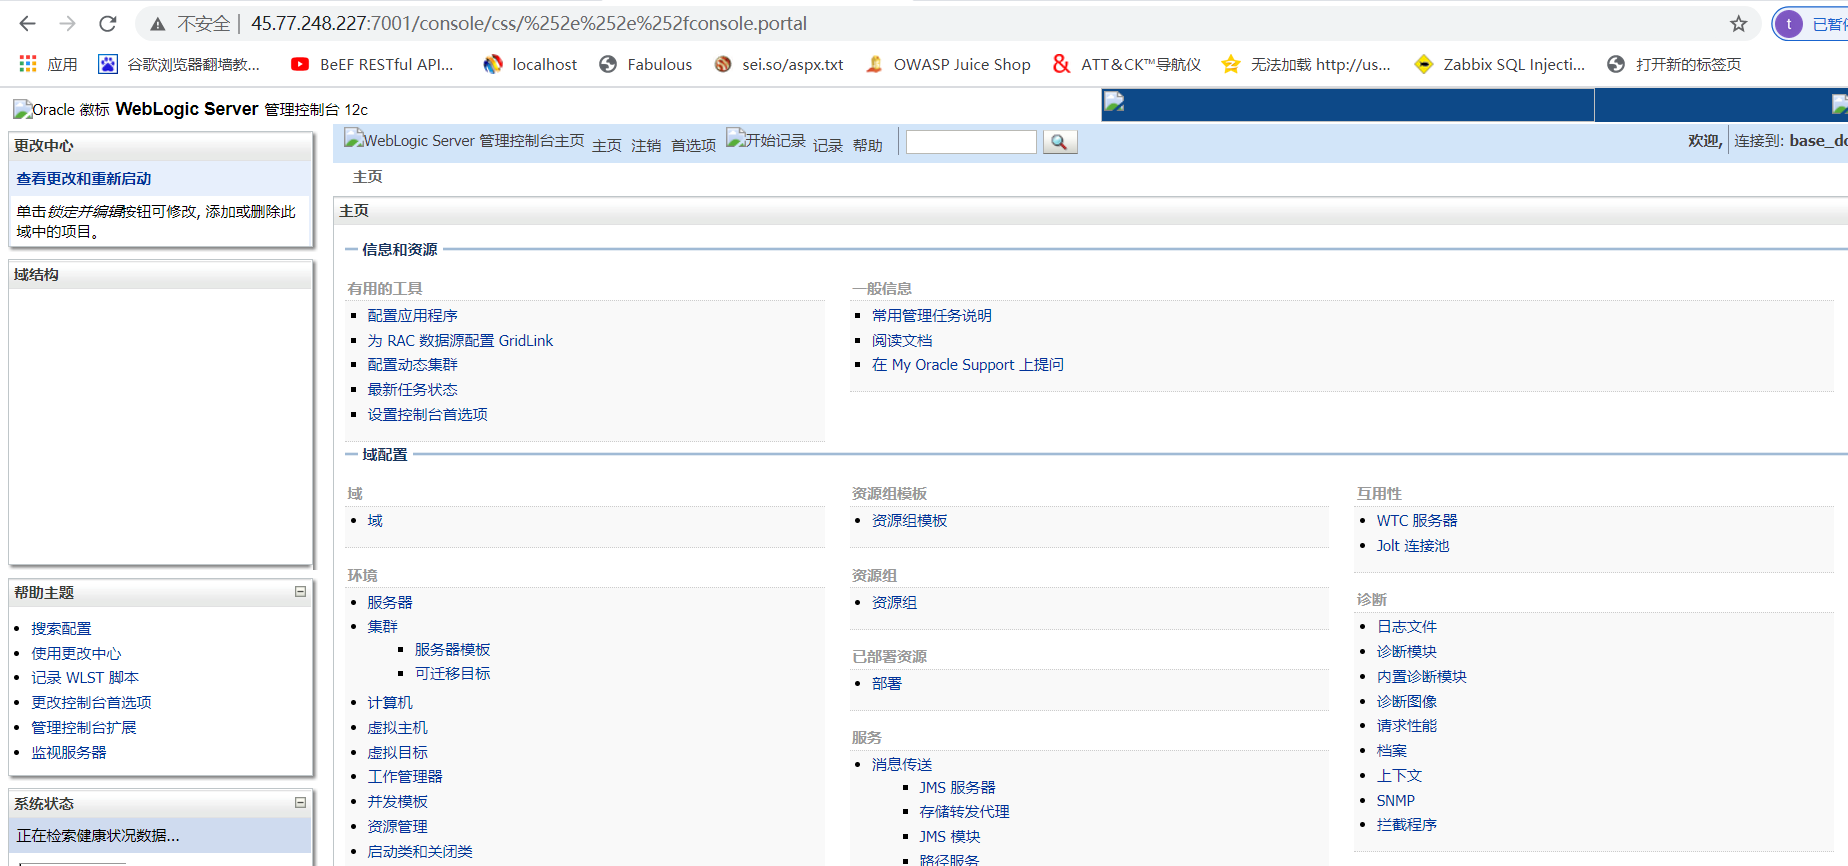Screen dimensions: 1848x866
Task: Click the console search magnifier button
Action: [1060, 142]
